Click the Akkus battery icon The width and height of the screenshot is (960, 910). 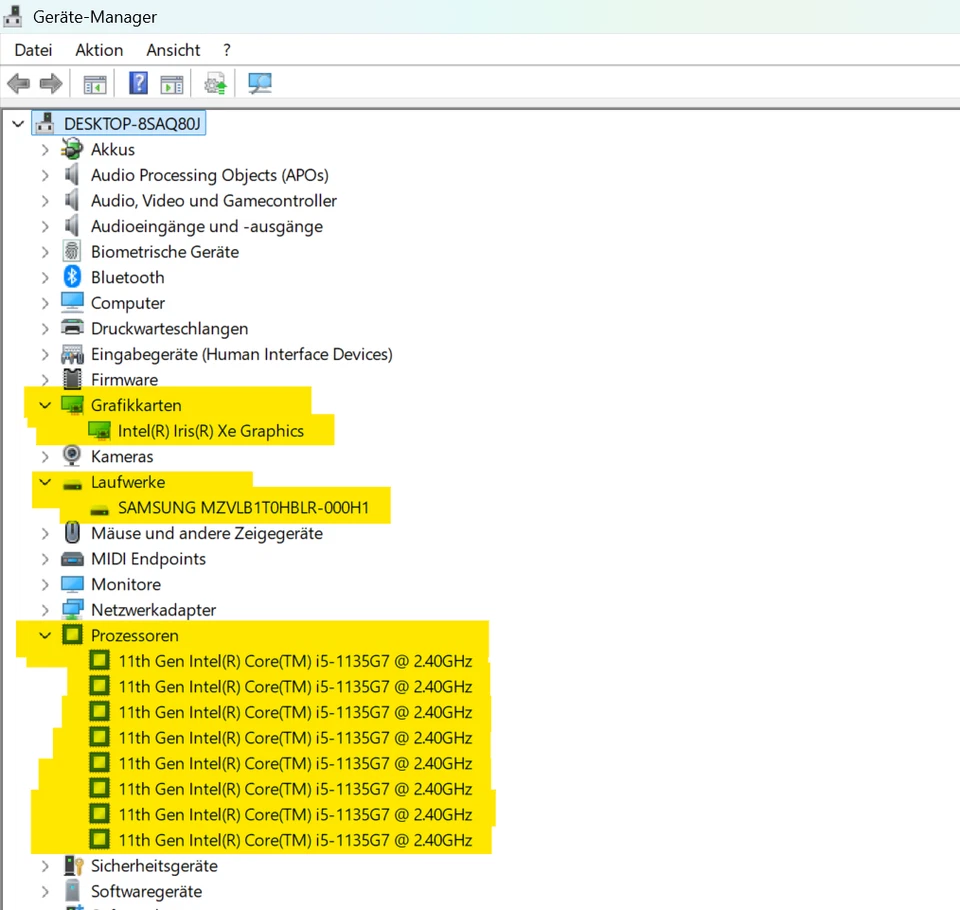tap(72, 149)
